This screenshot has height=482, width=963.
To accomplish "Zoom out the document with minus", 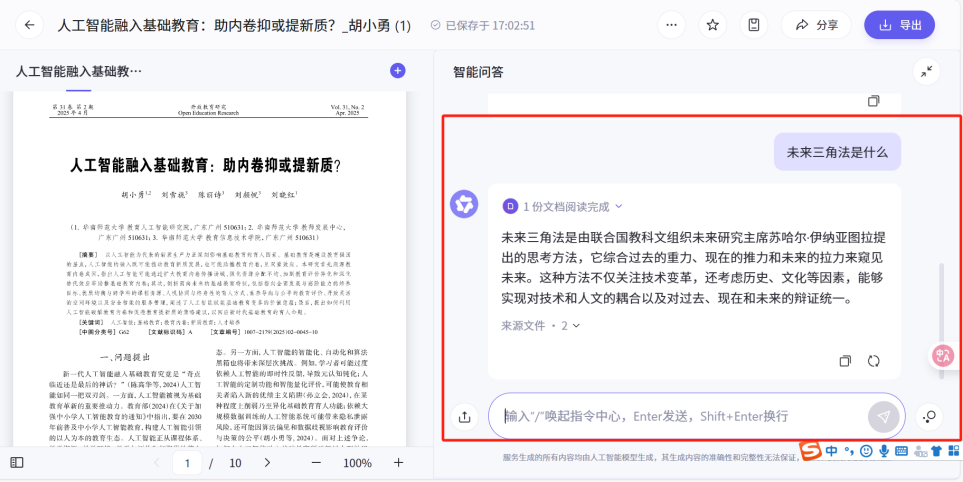I will pyautogui.click(x=316, y=462).
